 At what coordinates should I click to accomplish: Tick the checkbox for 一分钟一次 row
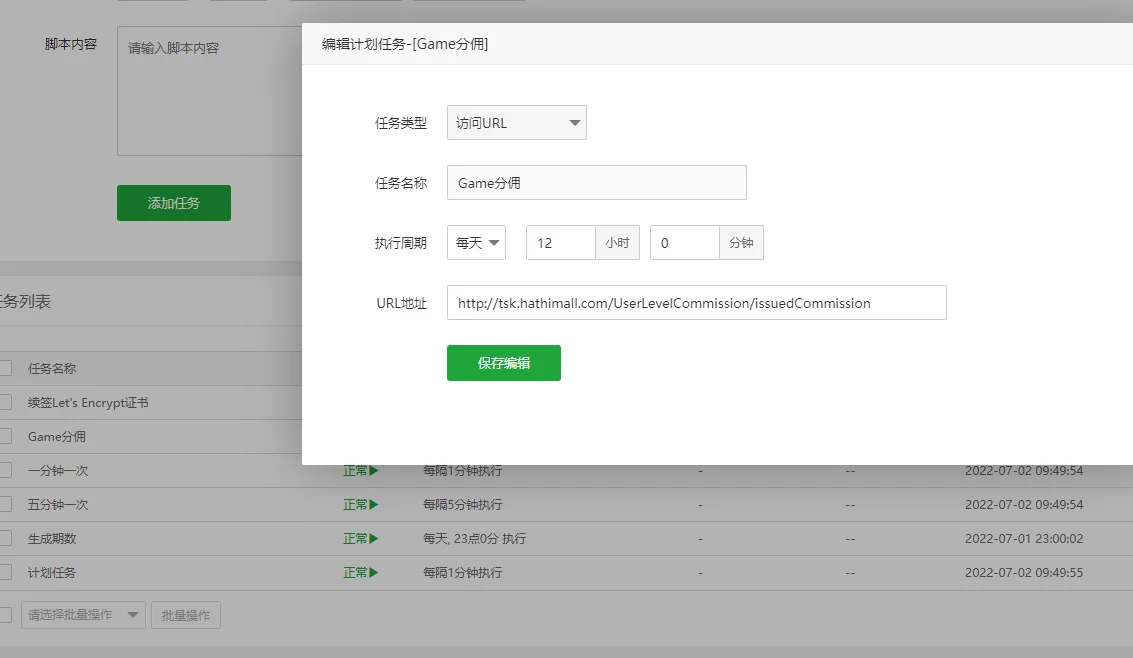pos(5,470)
